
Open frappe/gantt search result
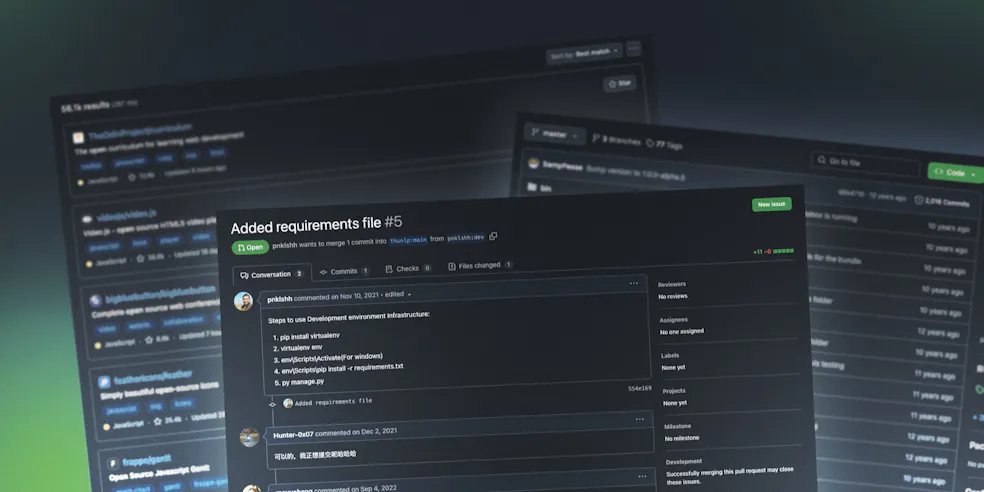[x=146, y=461]
